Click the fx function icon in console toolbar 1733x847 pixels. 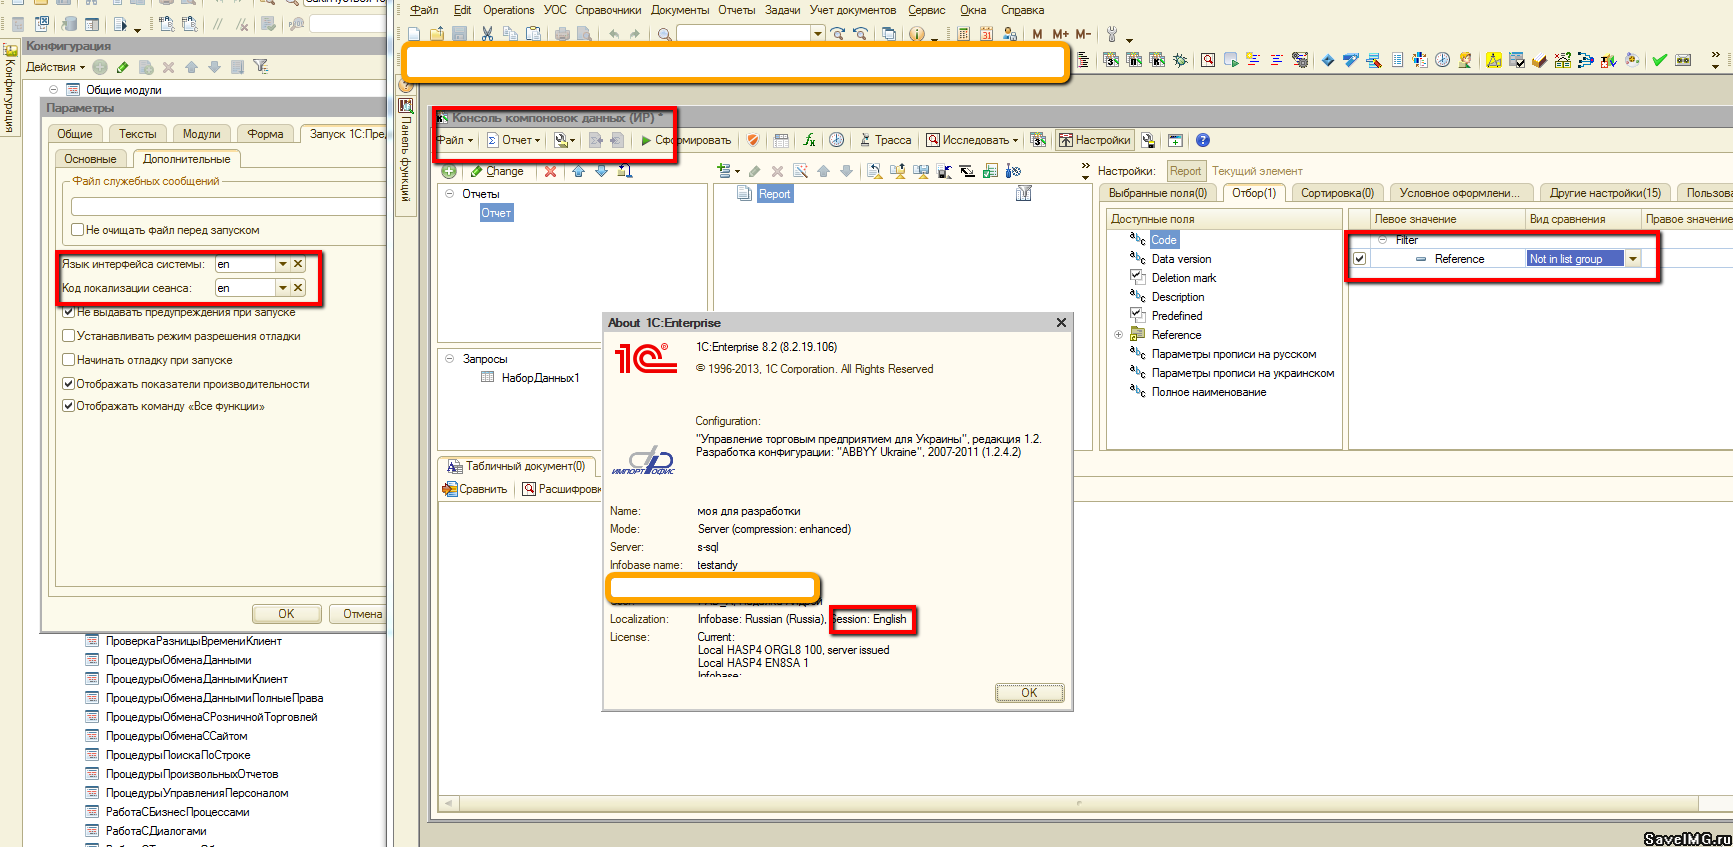809,140
